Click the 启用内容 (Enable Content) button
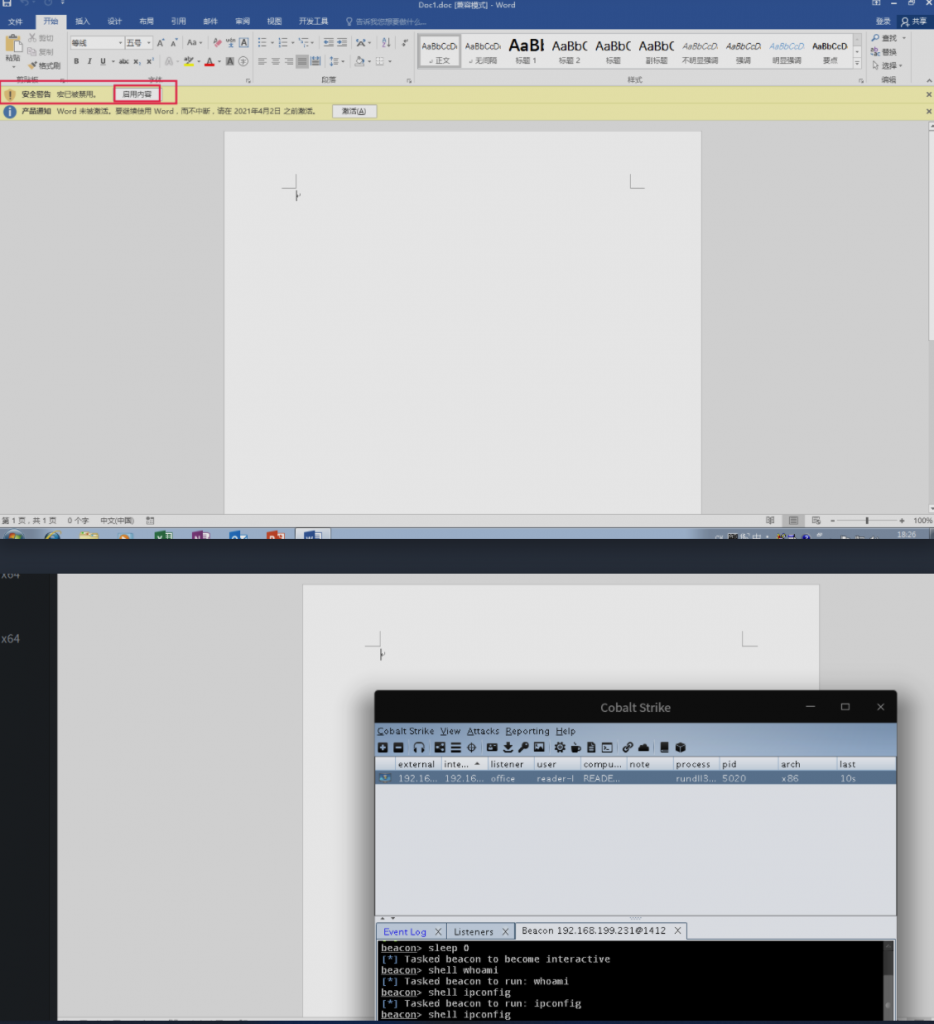 pos(137,94)
